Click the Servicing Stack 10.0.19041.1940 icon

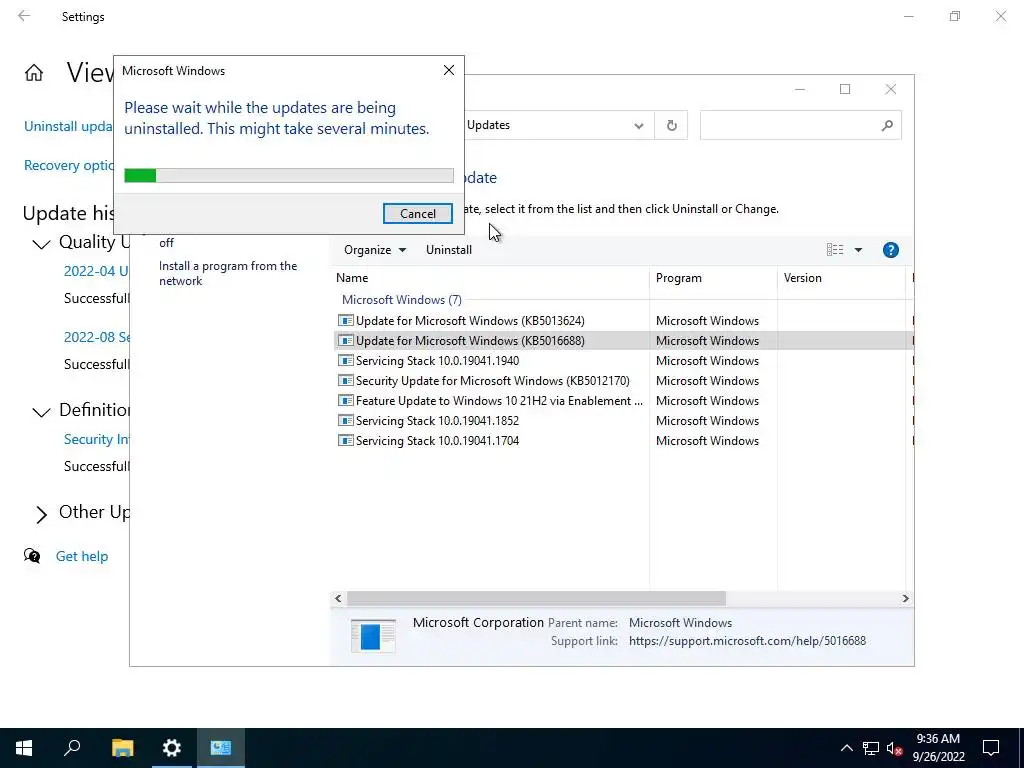(345, 360)
